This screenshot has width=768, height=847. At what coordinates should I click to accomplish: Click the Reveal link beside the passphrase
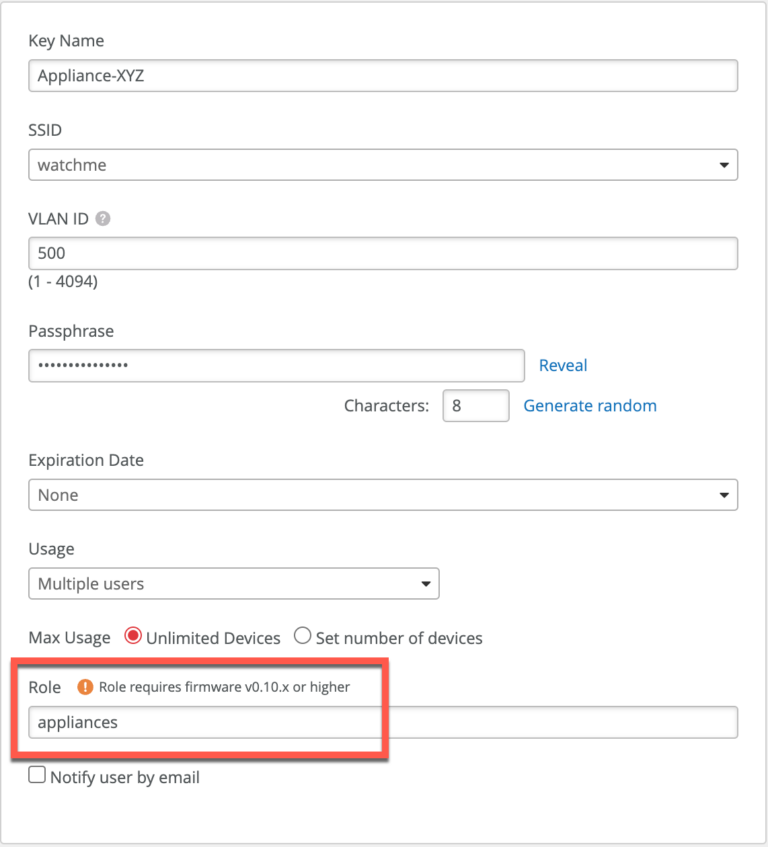[x=563, y=365]
